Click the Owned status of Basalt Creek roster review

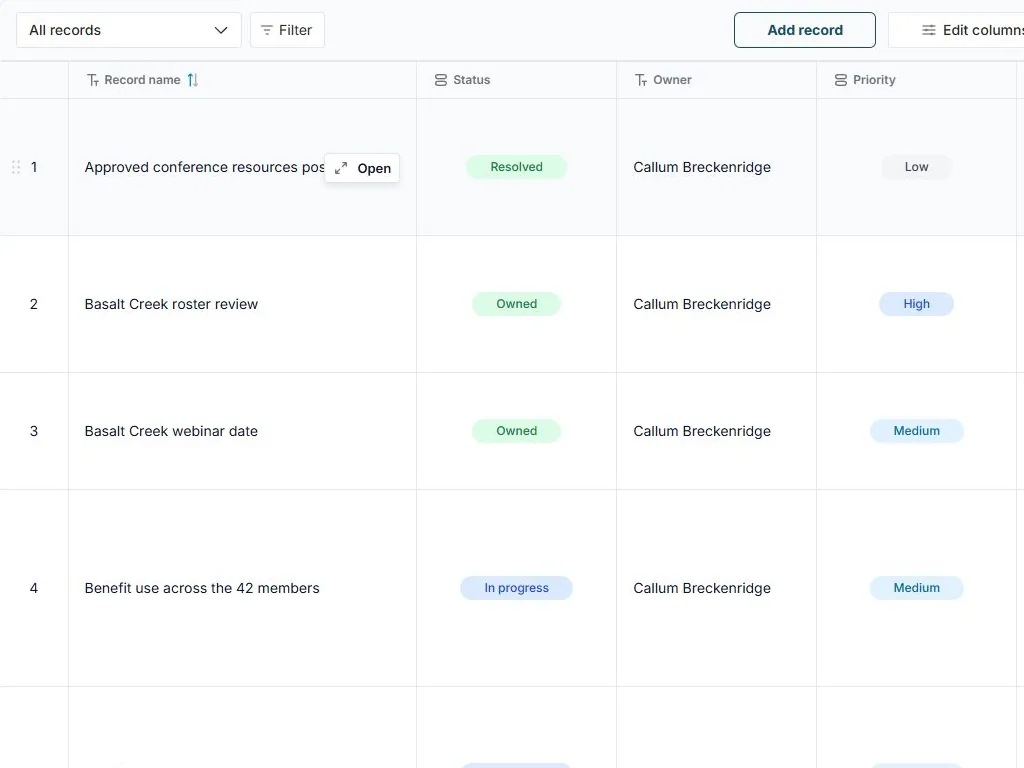516,304
